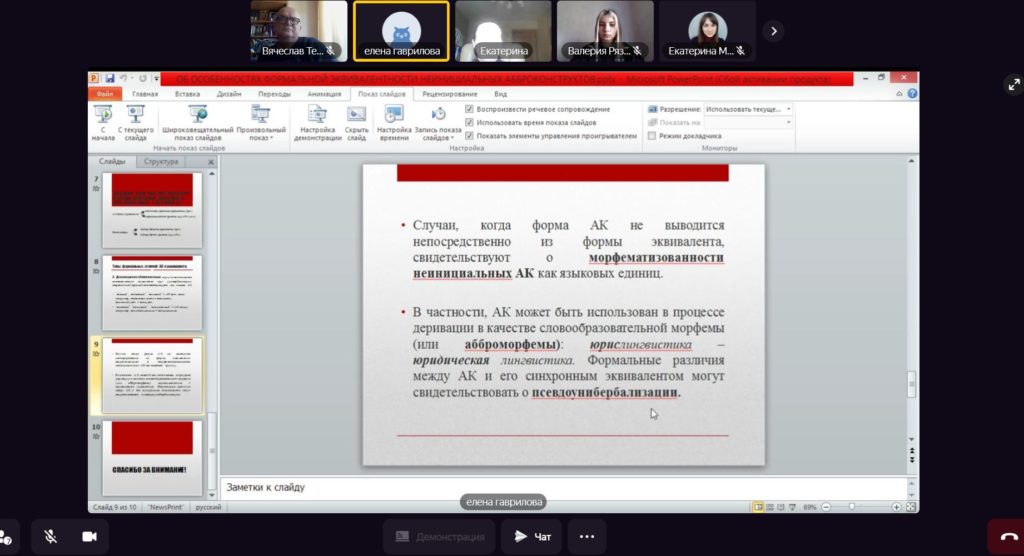
Task: Toggle Использовать время показа слайдов checkbox
Action: click(x=469, y=122)
